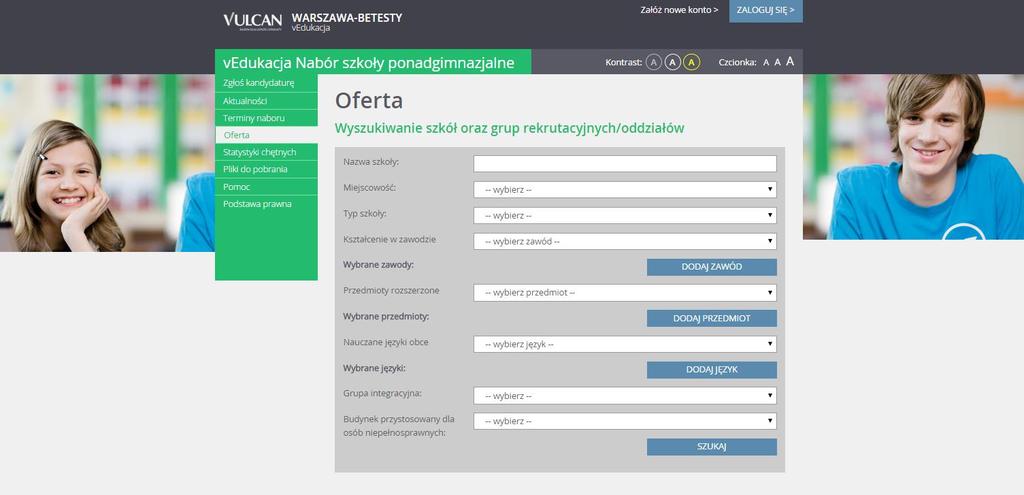Click the Kontrast label
This screenshot has width=1024, height=495.
[x=624, y=63]
